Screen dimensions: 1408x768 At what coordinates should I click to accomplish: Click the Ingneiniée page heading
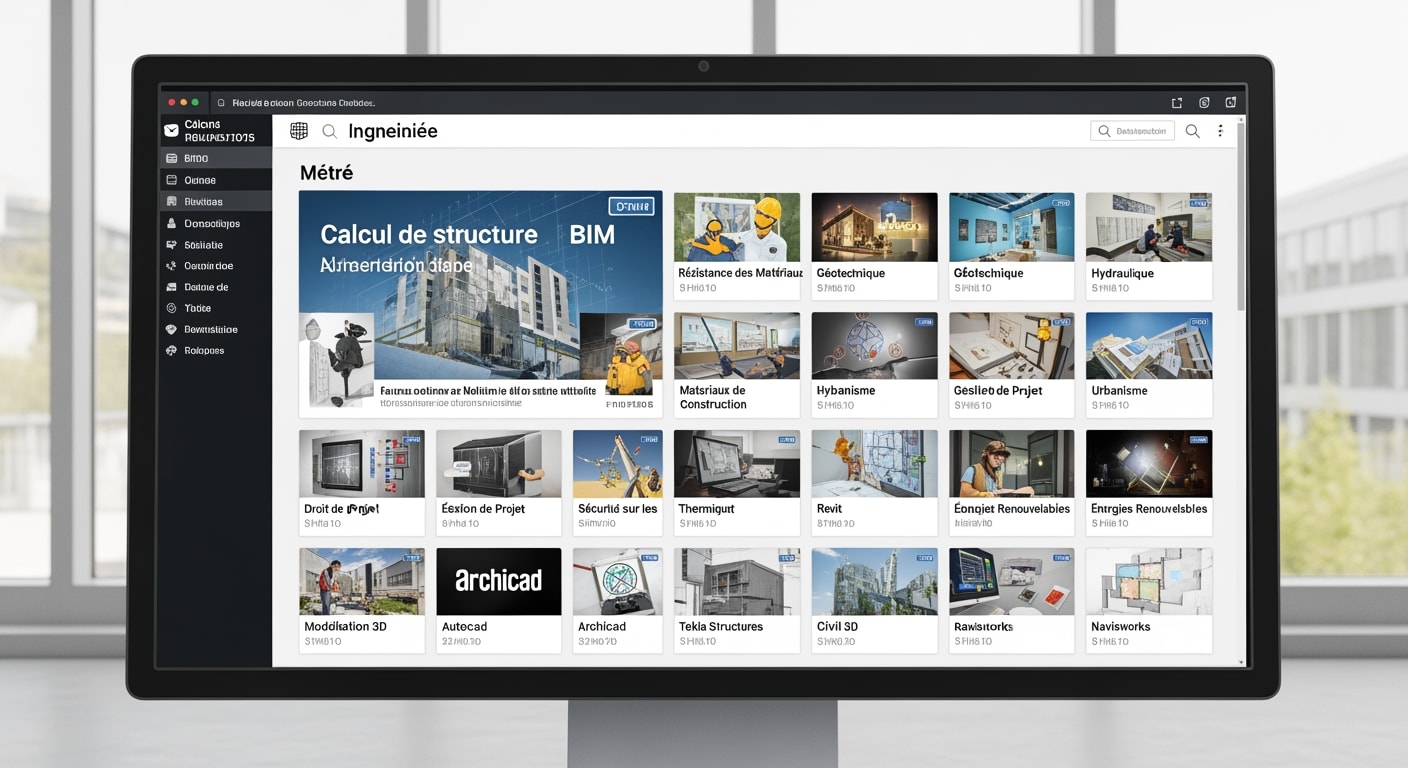click(393, 131)
